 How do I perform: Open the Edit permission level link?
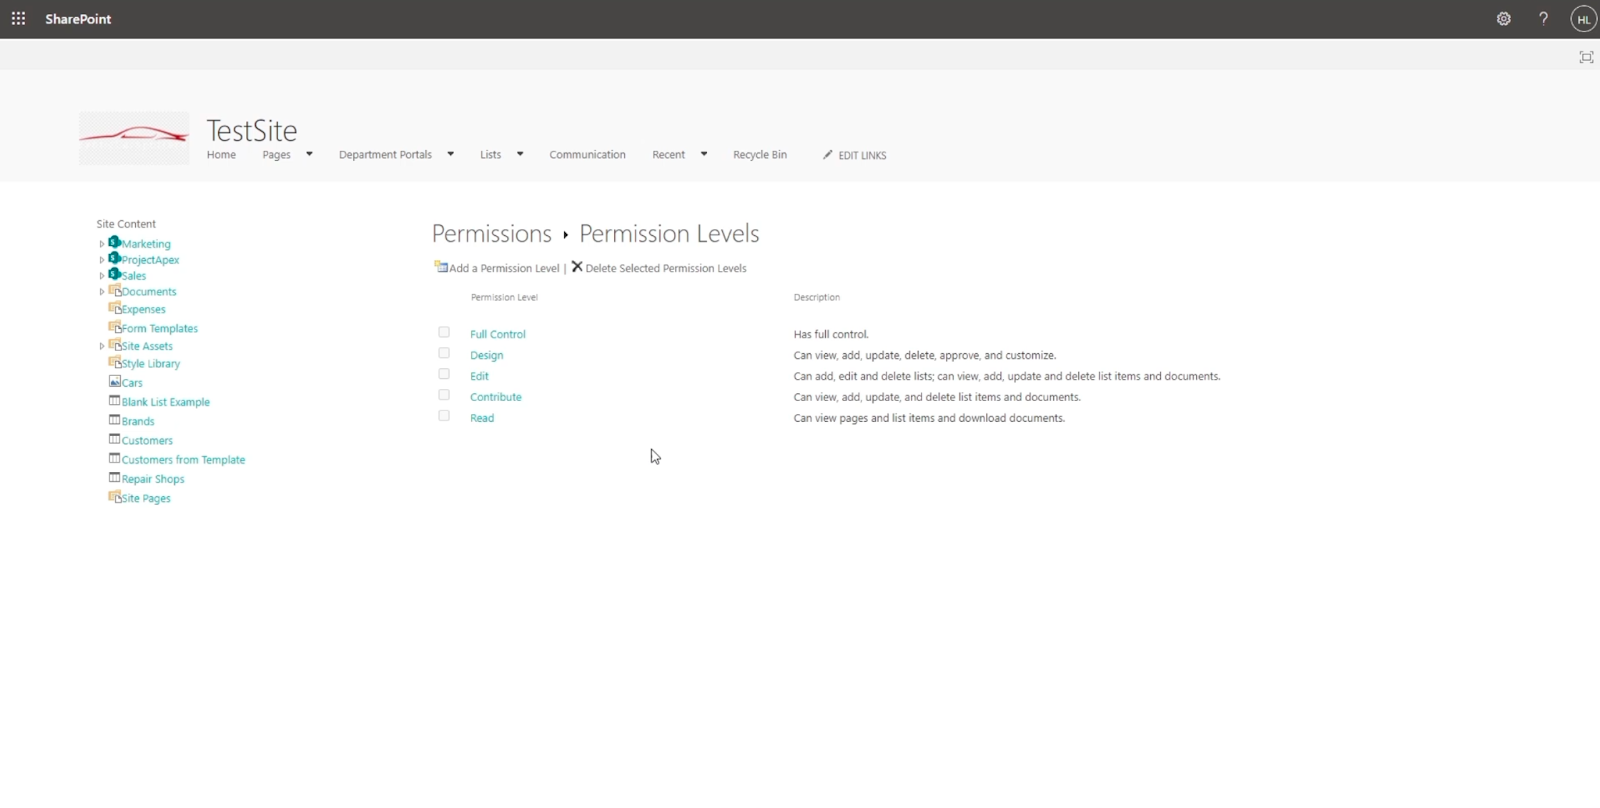coord(480,376)
